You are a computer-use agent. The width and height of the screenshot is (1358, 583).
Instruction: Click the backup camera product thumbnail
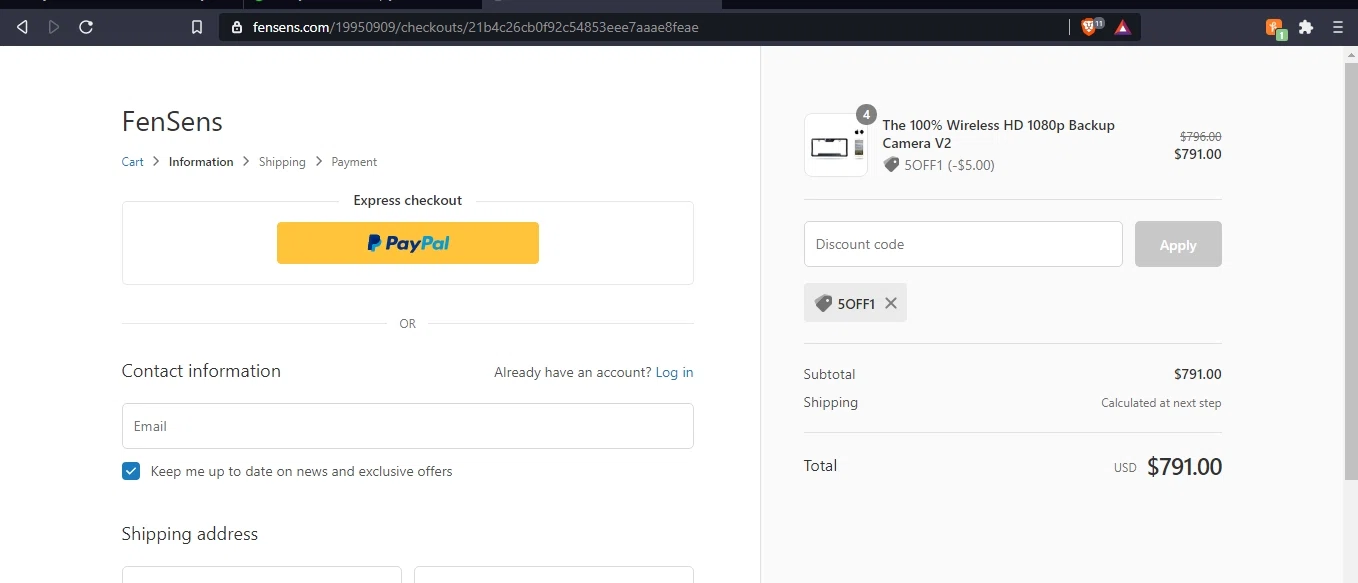(836, 145)
